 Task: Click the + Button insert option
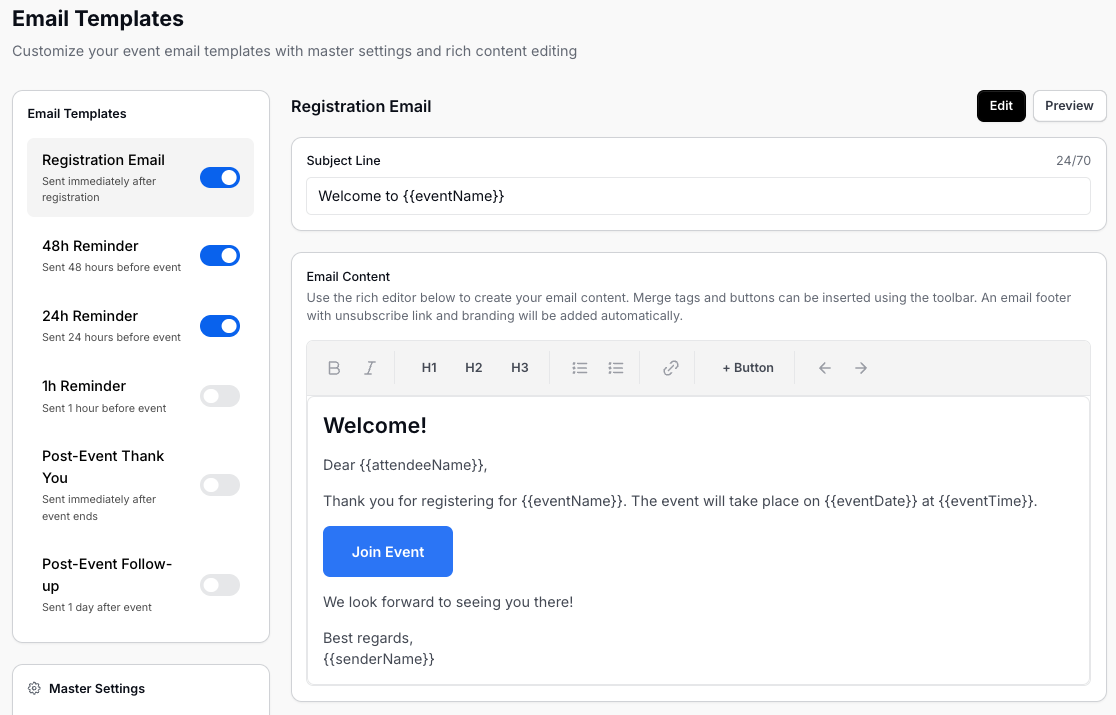click(x=748, y=368)
